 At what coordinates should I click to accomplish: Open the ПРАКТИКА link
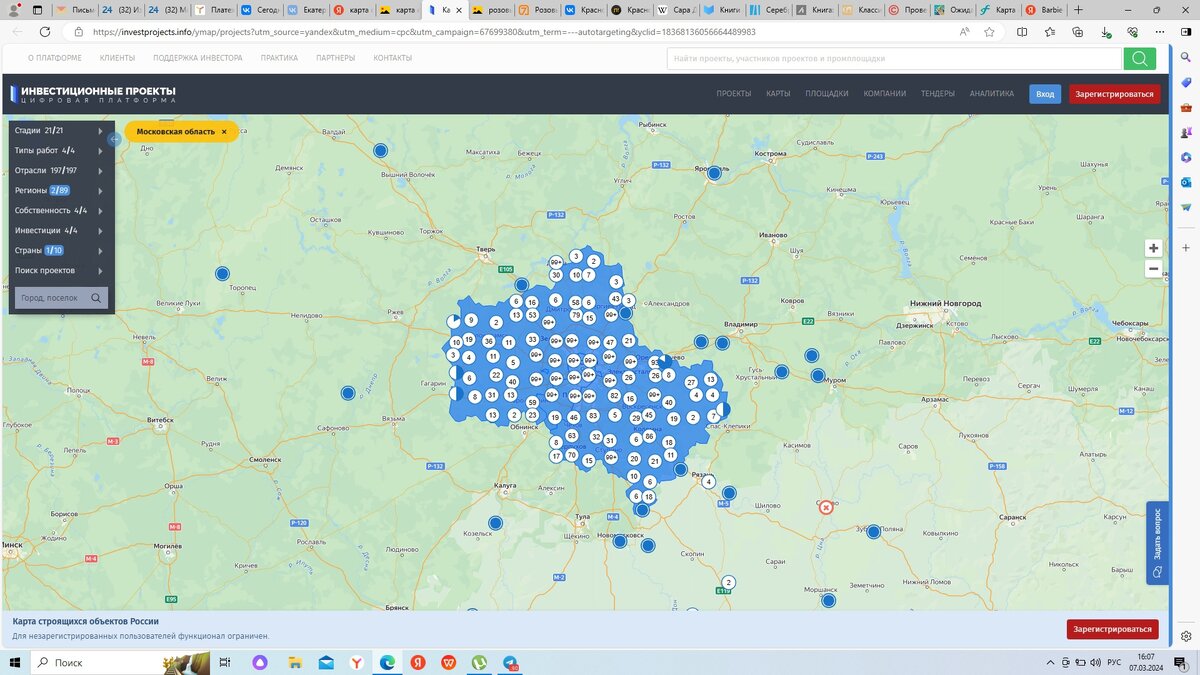click(279, 58)
